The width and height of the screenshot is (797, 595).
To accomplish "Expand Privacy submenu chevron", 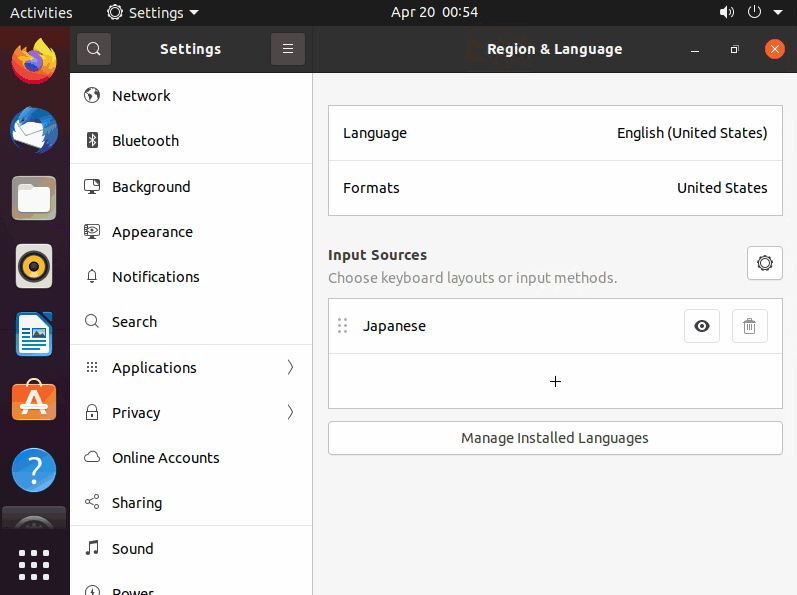I will pyautogui.click(x=290, y=413).
